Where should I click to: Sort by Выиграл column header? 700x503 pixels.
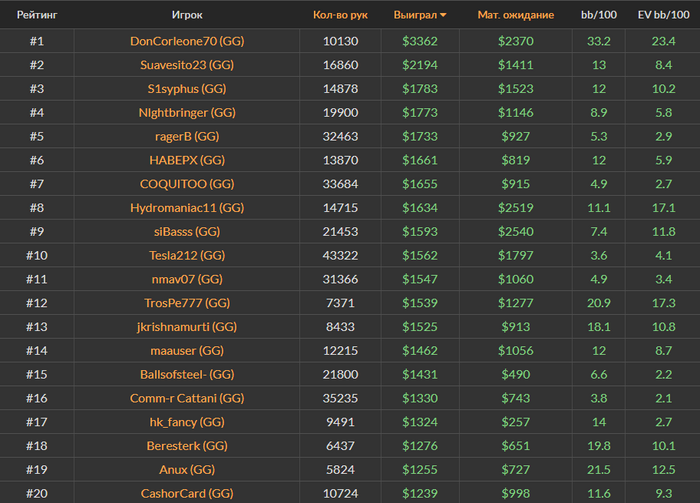tap(415, 15)
